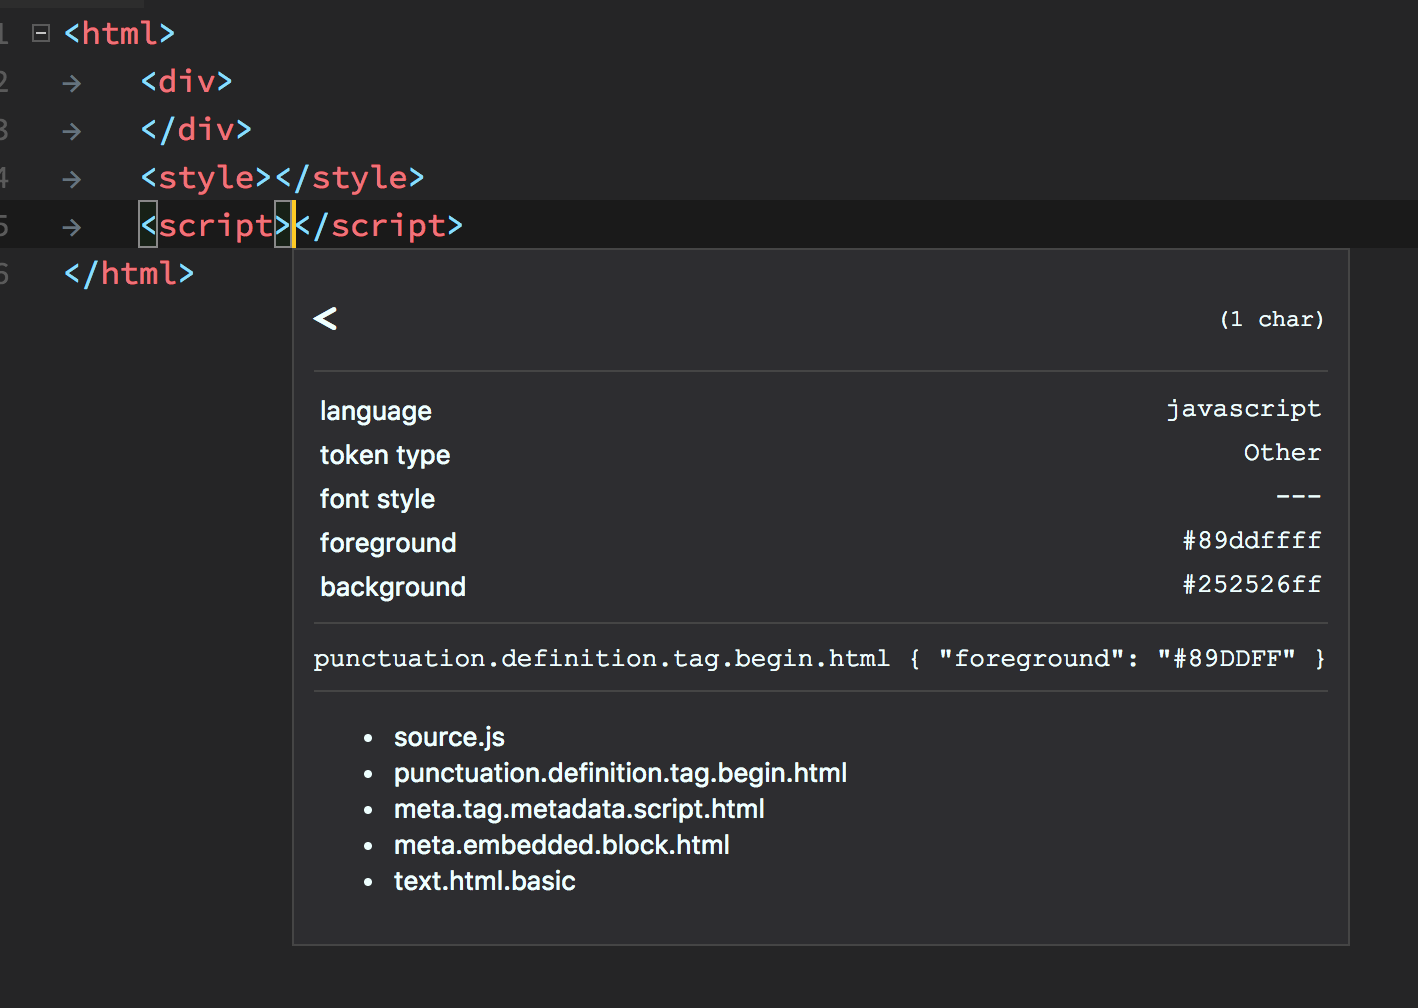Click the javascript language value

(x=1244, y=409)
